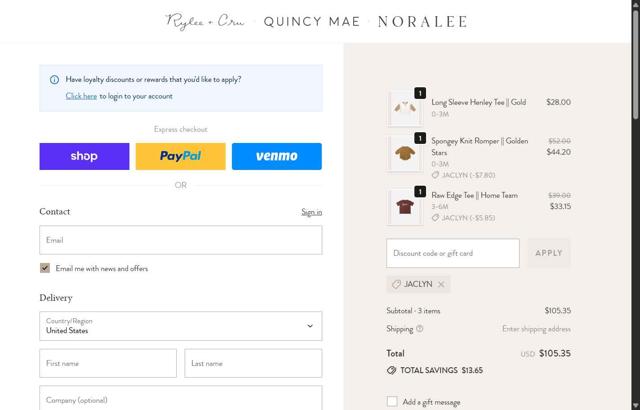Focus the discount code or gift card field

(x=453, y=253)
